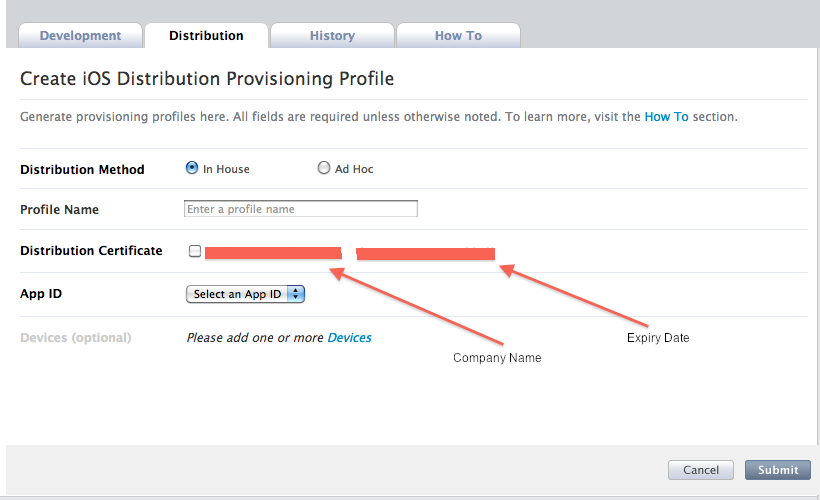The height and width of the screenshot is (500, 820).
Task: Click the Create iOS Distribution Provisioning Profile heading
Action: pos(207,78)
